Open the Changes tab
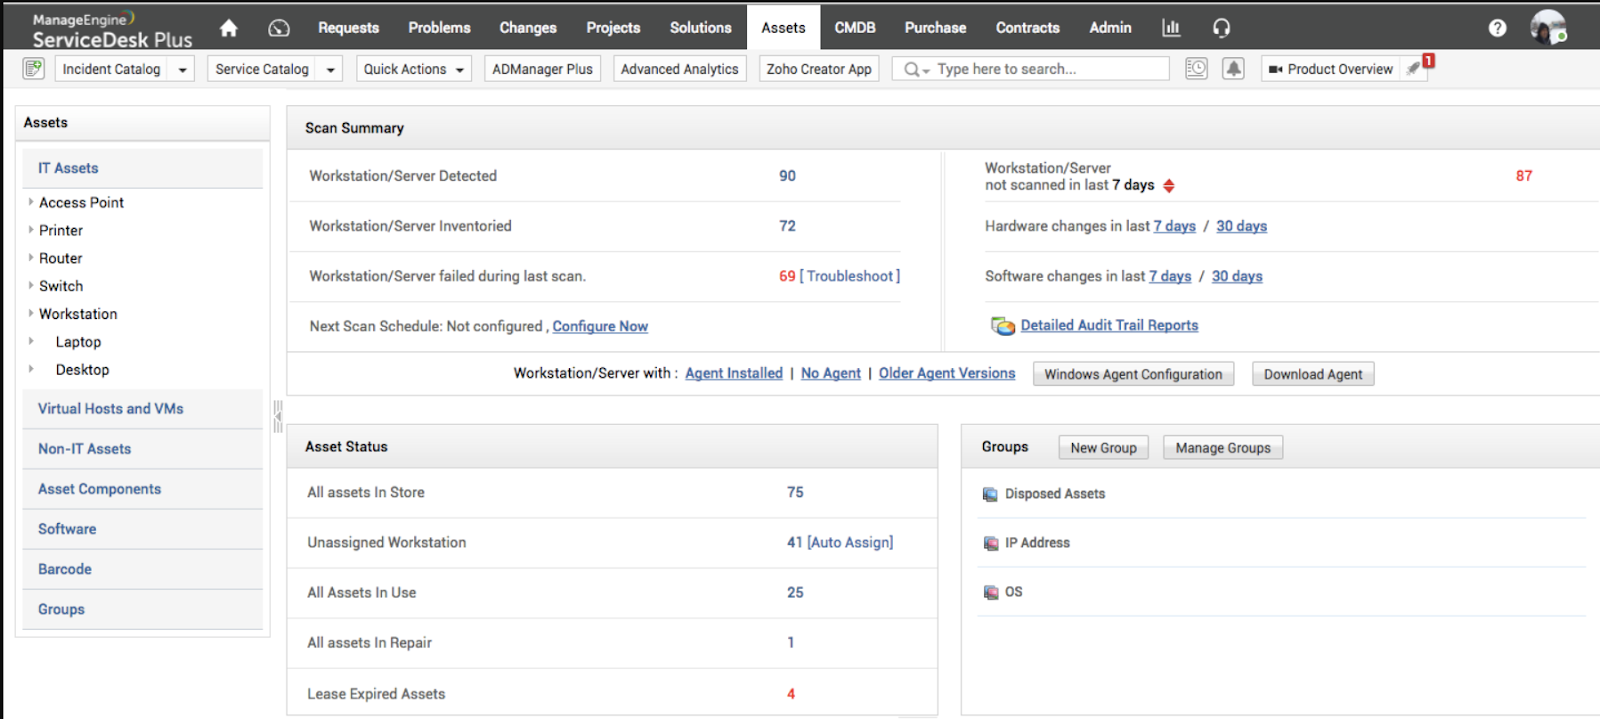The width and height of the screenshot is (1600, 719). coord(528,28)
